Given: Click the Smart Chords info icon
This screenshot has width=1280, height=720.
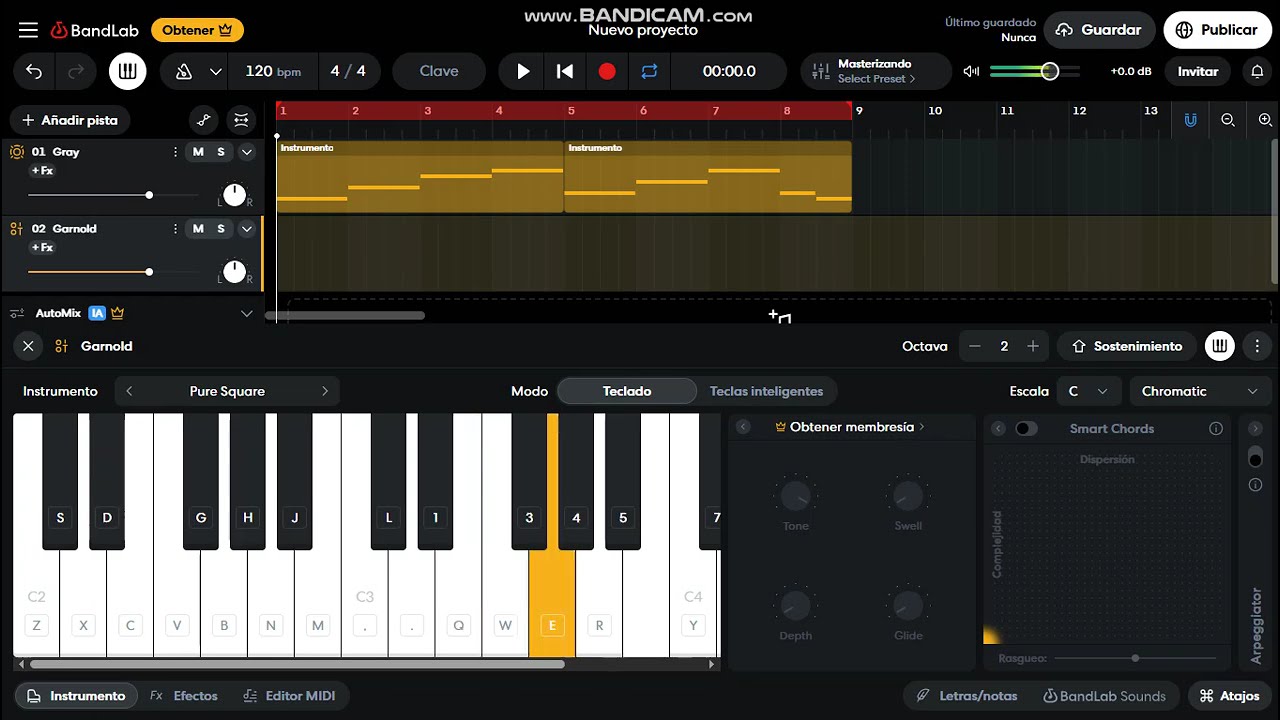Looking at the screenshot, I should [1216, 428].
